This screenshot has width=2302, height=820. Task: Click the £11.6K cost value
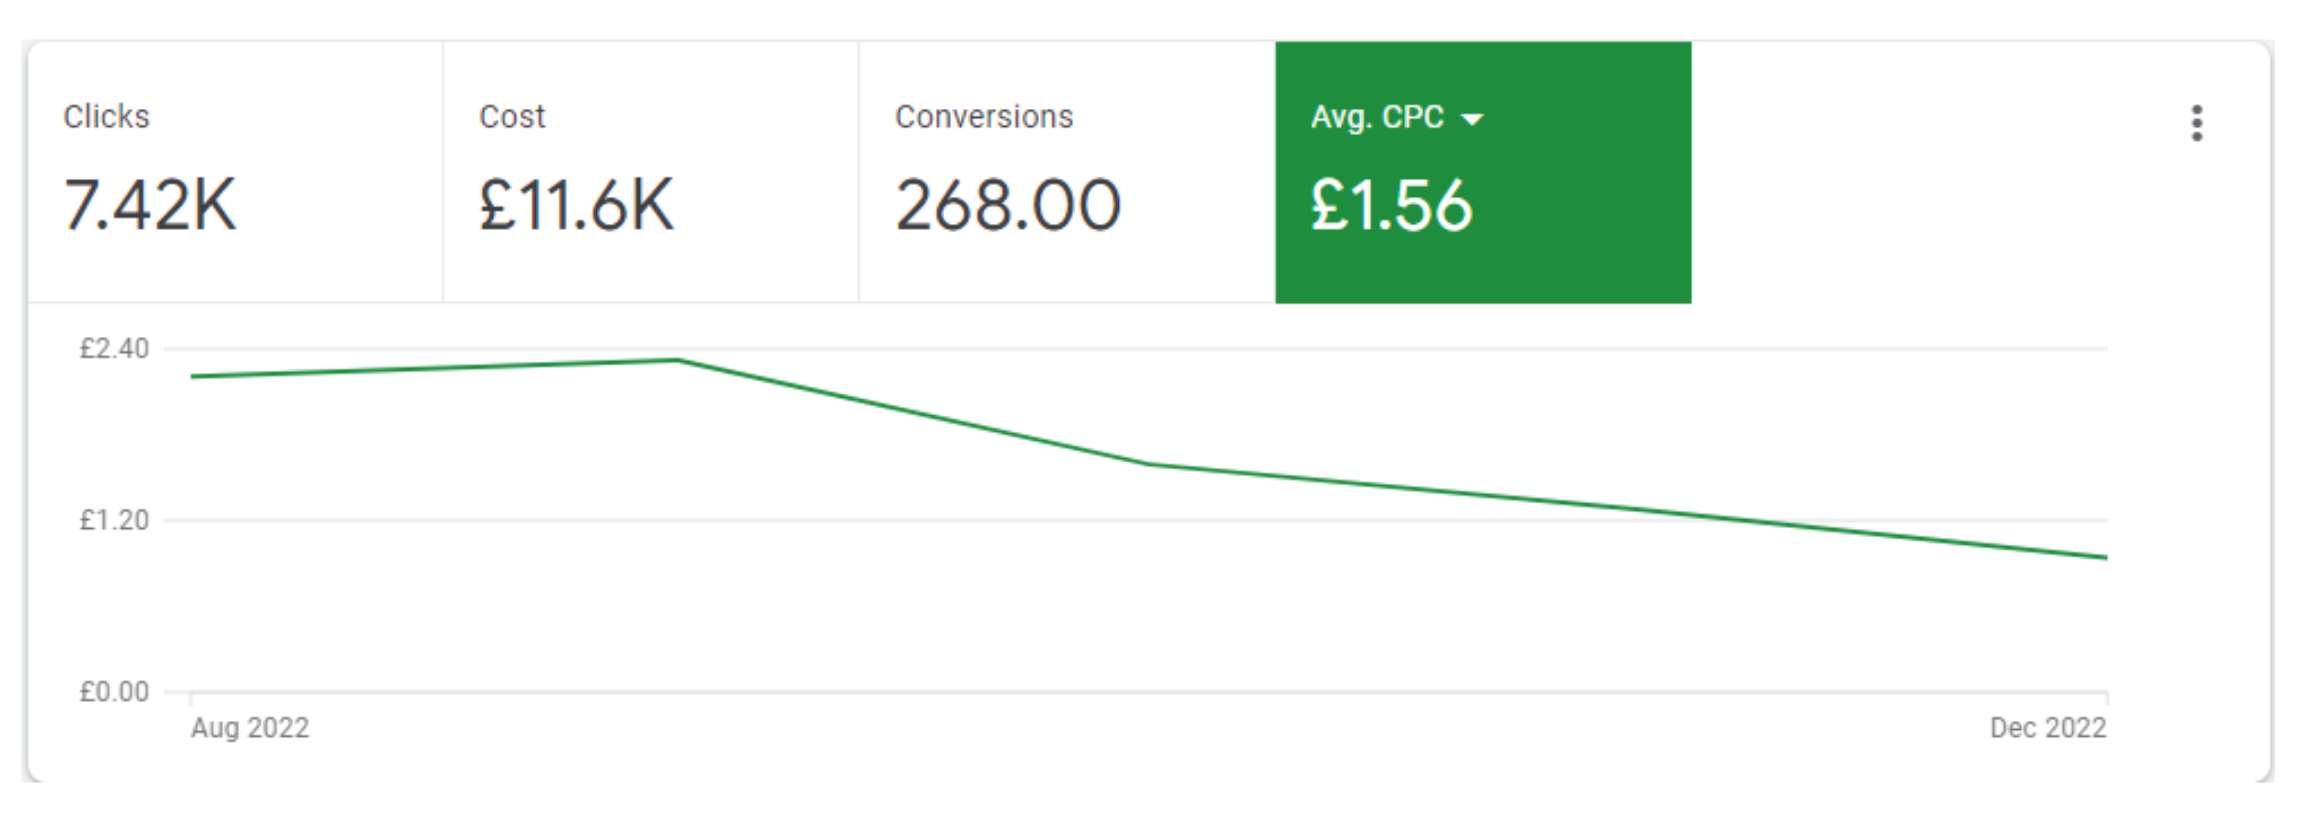pos(576,205)
